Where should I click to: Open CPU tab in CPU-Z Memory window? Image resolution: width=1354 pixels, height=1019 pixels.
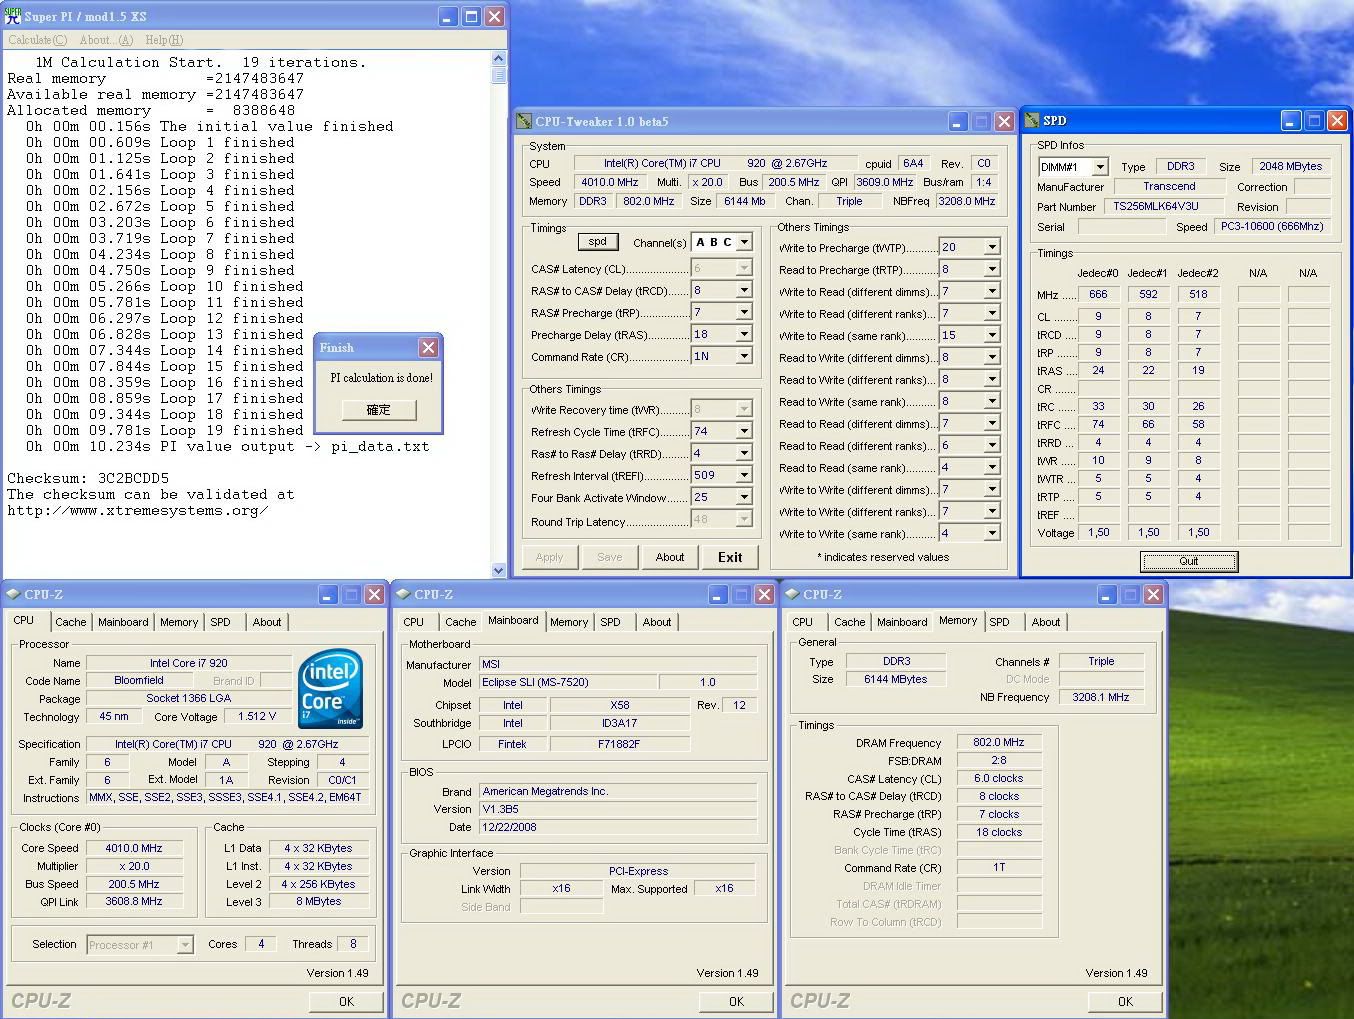802,622
